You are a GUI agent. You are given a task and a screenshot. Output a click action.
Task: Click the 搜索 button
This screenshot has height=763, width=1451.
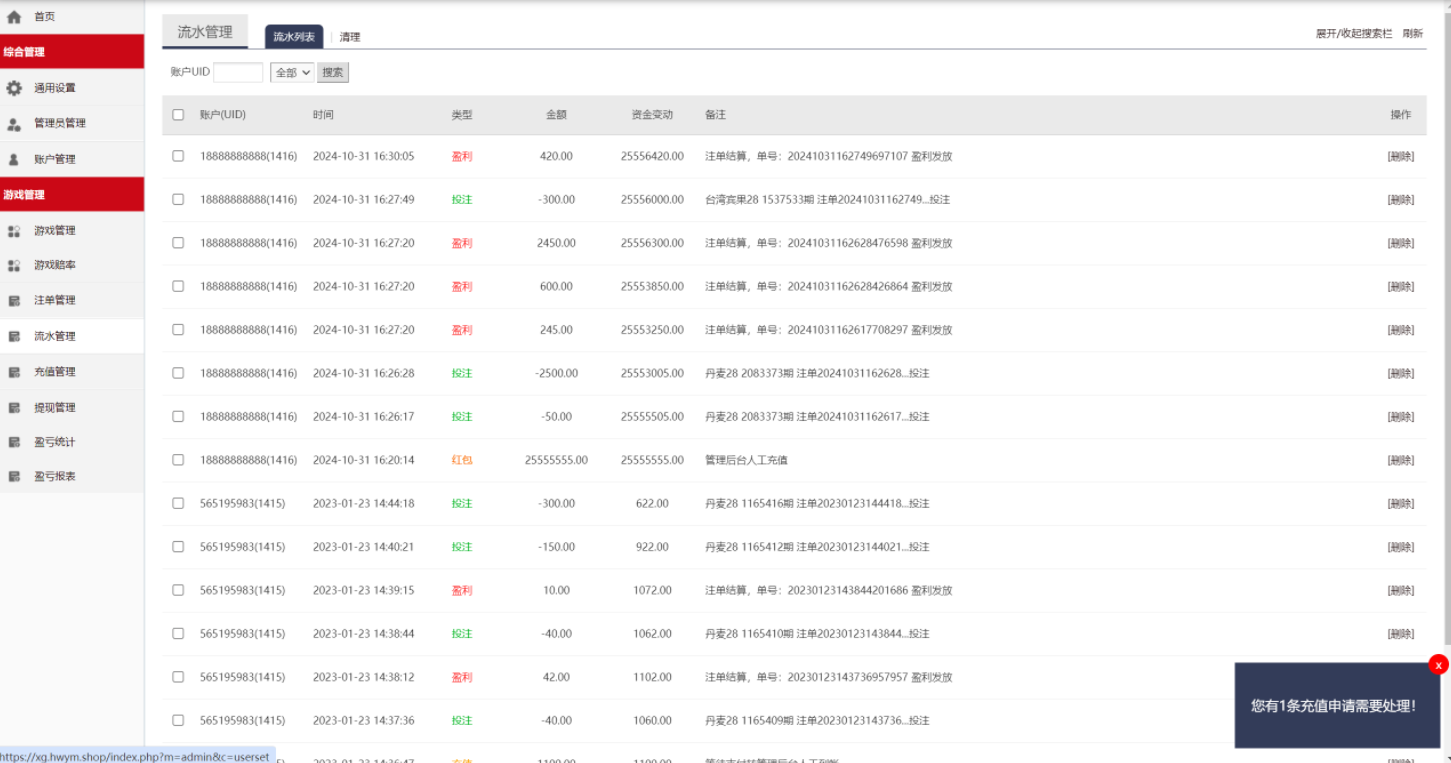point(333,72)
